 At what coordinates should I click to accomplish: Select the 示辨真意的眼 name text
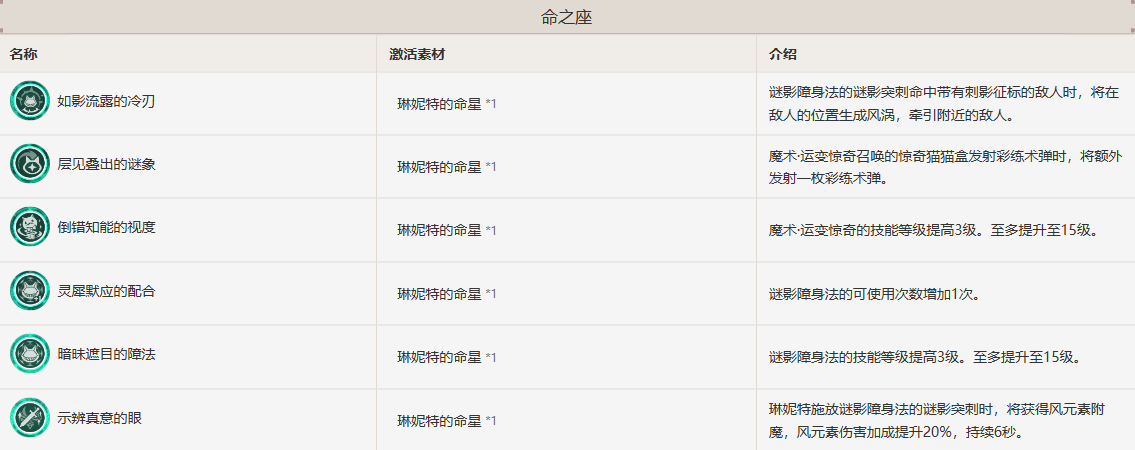(100, 418)
